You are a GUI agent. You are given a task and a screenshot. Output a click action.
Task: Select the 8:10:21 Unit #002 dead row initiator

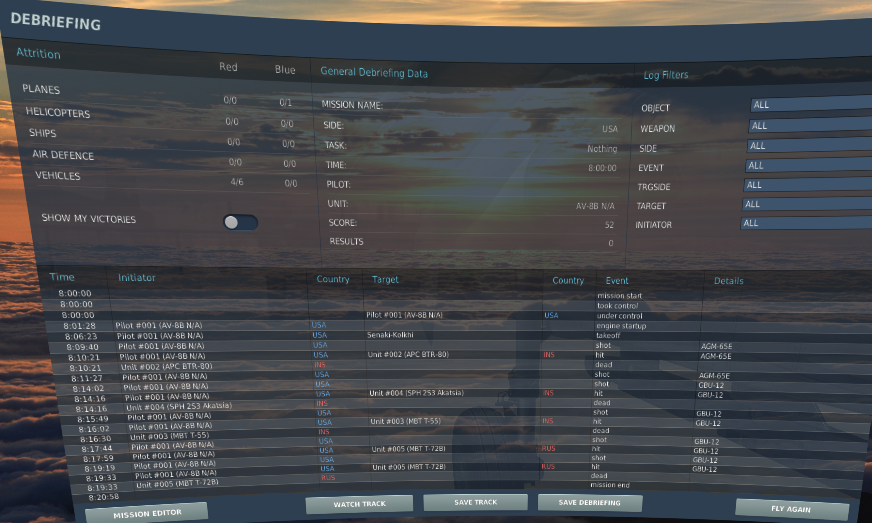166,367
